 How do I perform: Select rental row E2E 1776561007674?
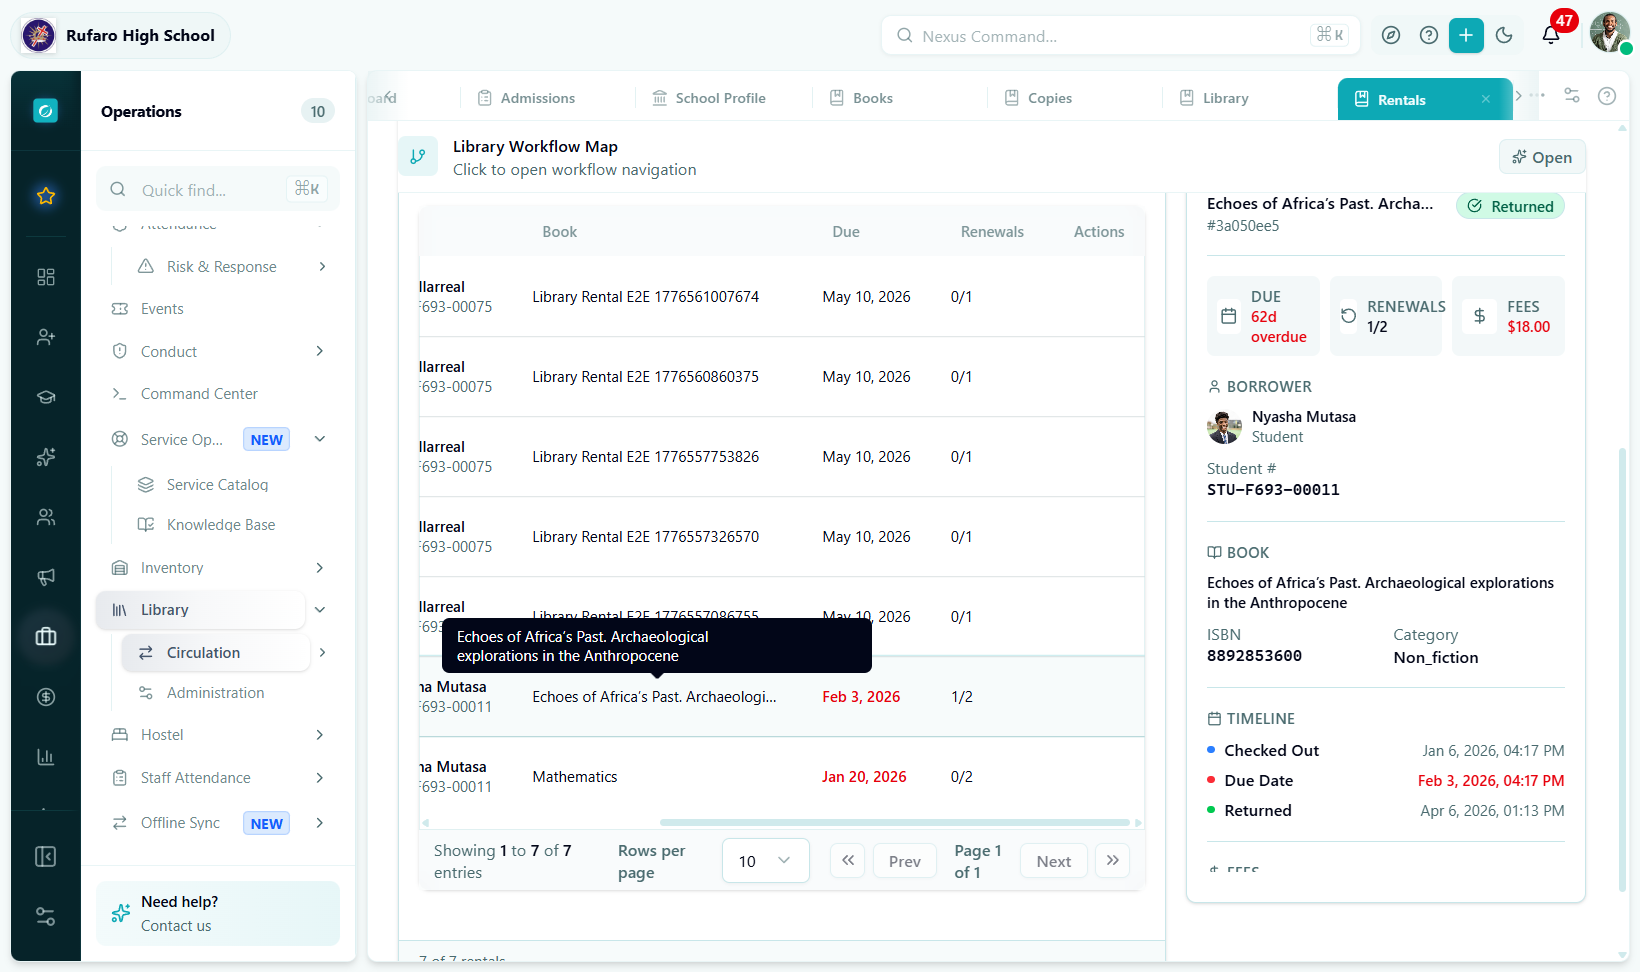(x=781, y=297)
